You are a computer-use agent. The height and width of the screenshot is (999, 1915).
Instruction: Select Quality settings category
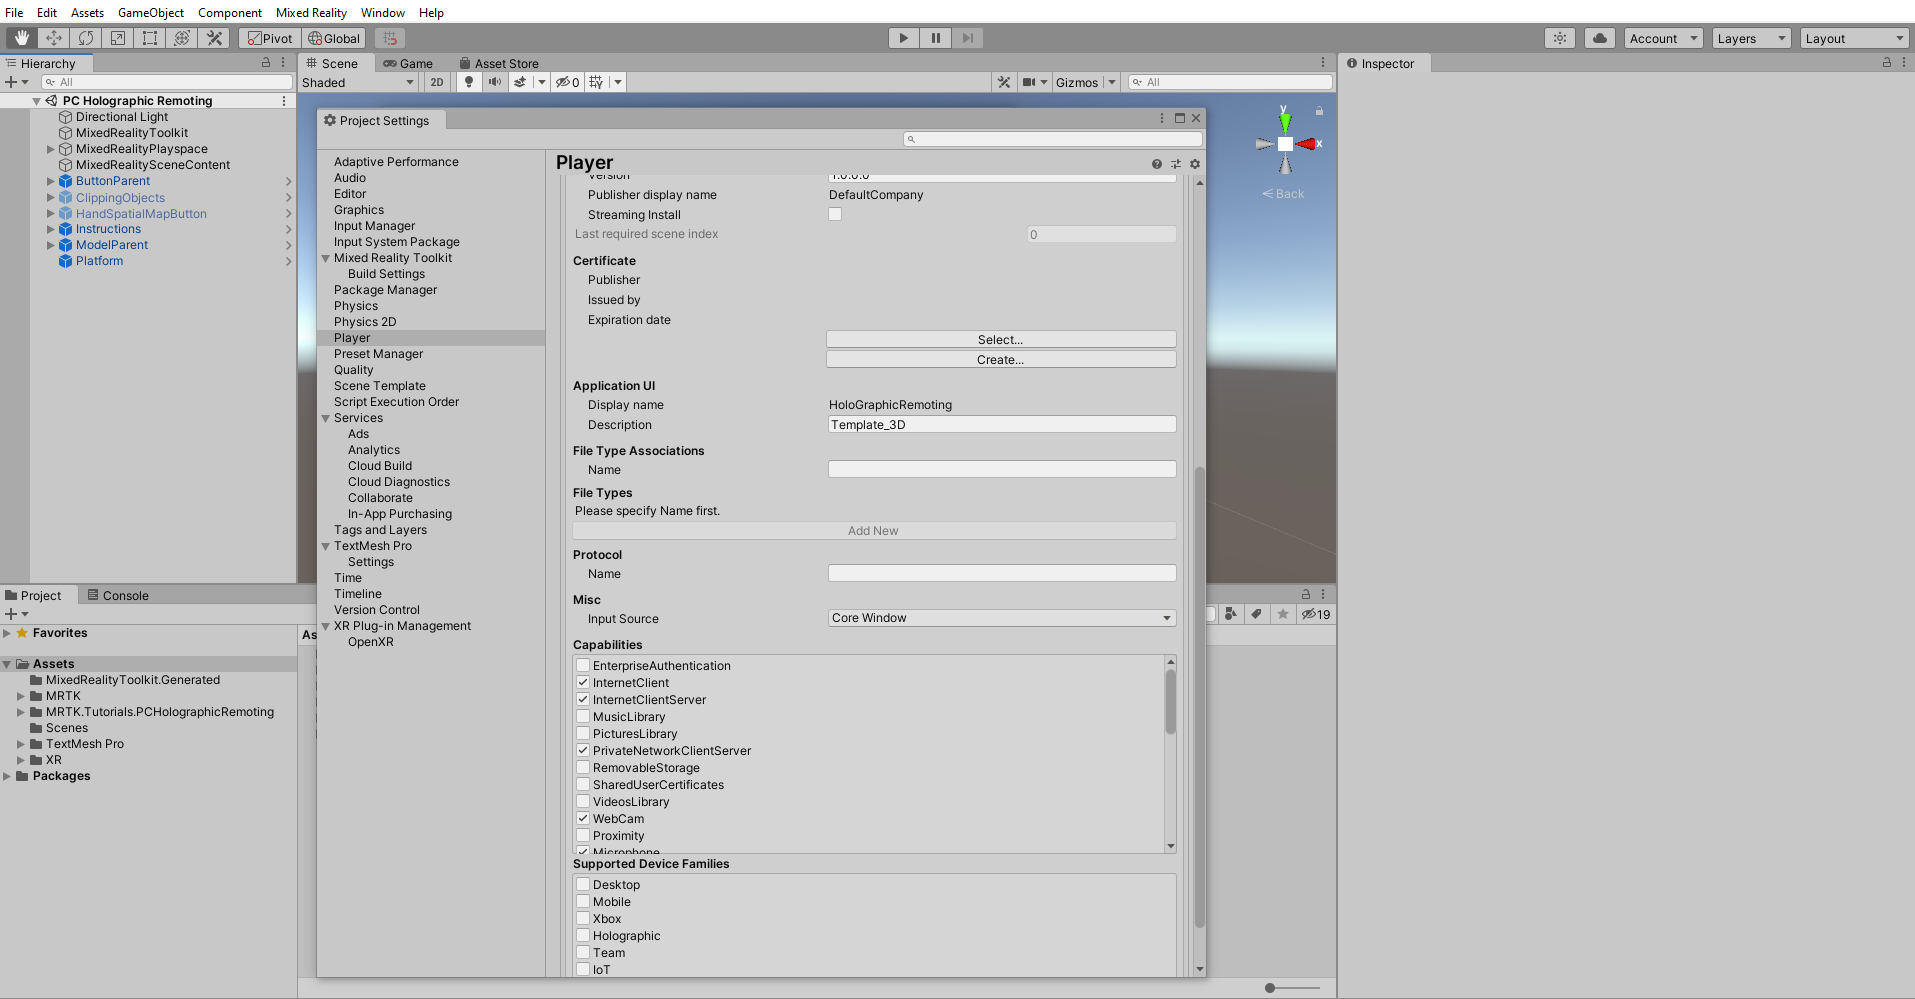point(354,370)
